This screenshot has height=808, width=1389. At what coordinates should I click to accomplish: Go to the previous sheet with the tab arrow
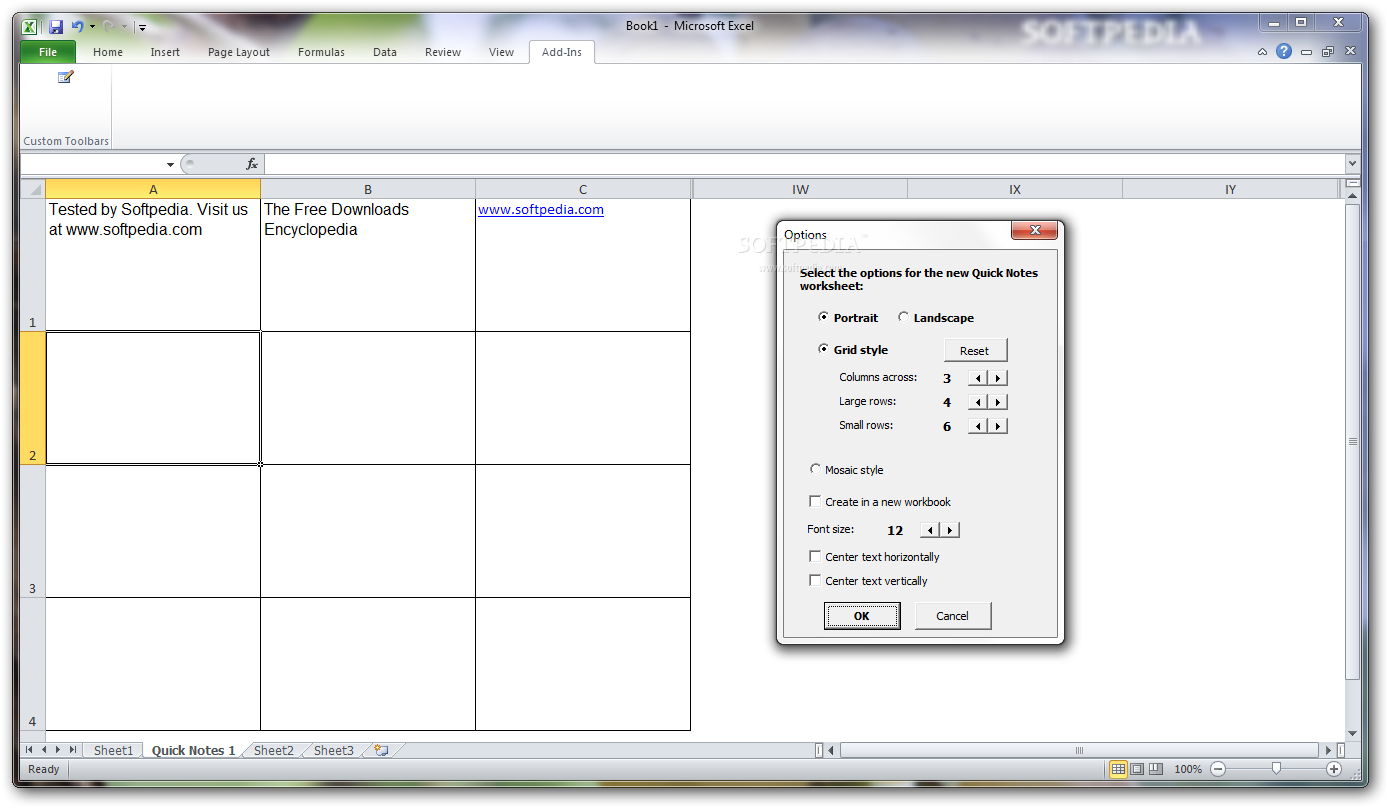click(x=44, y=750)
